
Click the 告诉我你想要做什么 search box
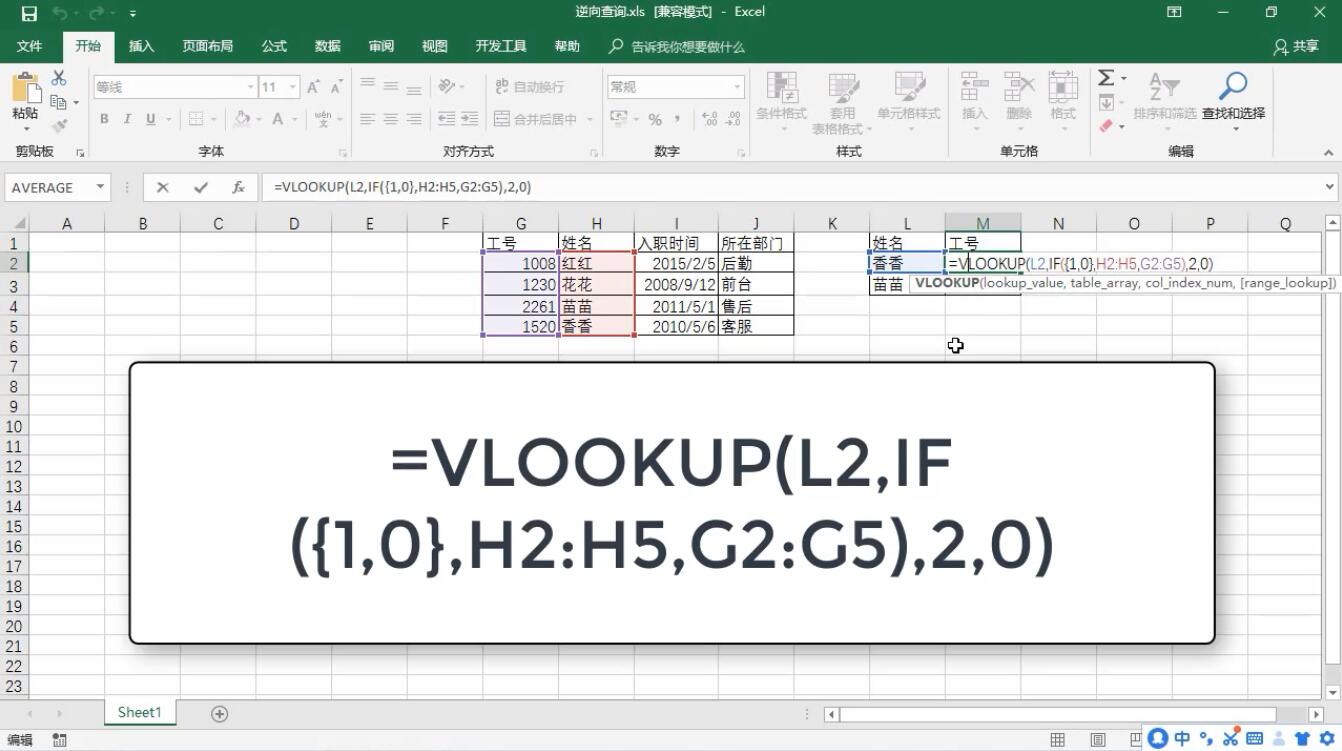pos(677,46)
